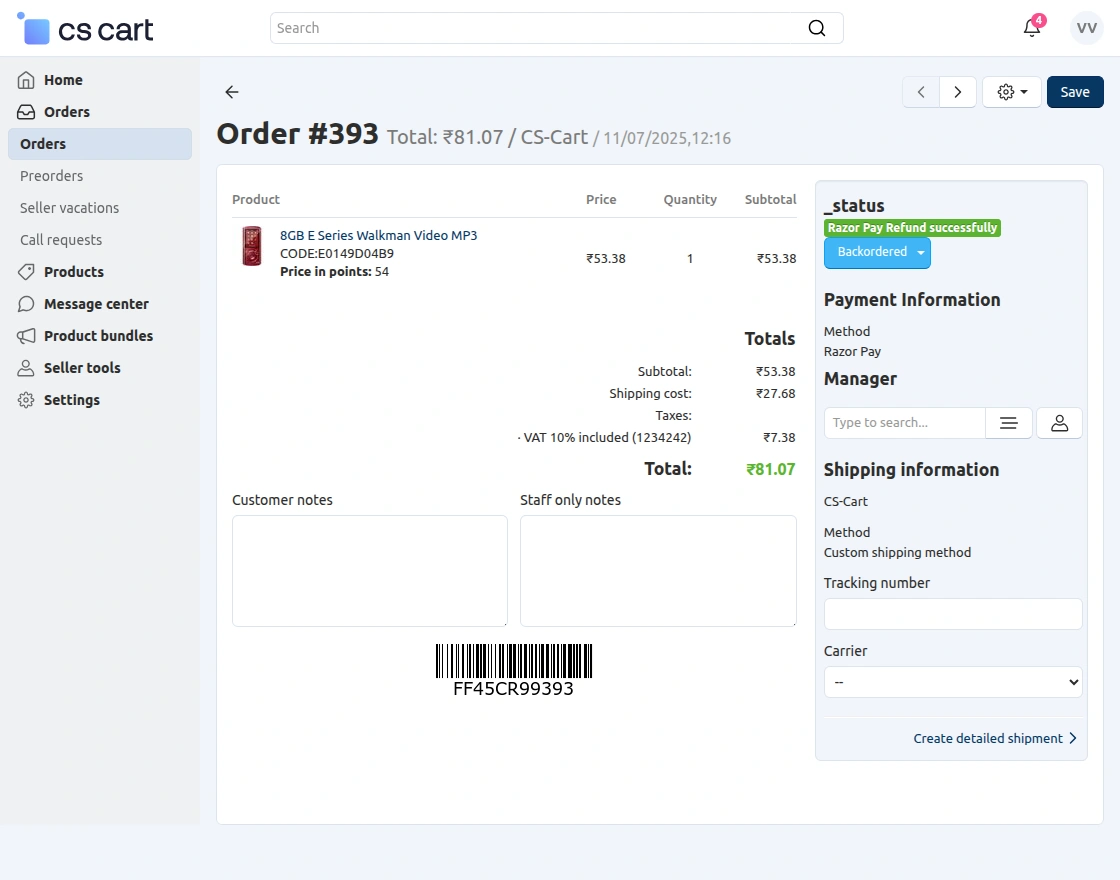Open Product bundles from the sidebar
Viewport: 1120px width, 880px height.
[x=97, y=335]
